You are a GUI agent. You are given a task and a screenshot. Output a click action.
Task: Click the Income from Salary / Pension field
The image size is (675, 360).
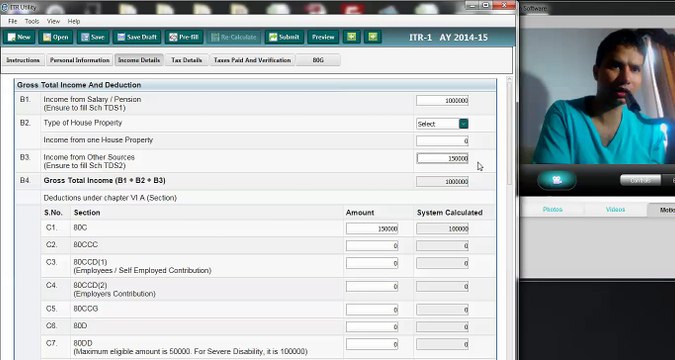click(x=442, y=100)
